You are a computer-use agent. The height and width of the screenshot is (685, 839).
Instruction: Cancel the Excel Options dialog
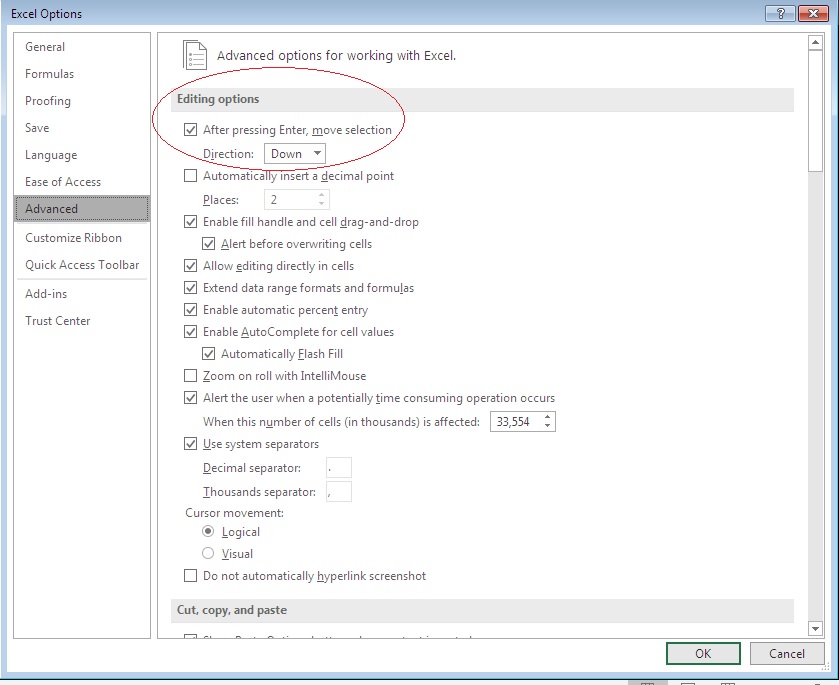point(786,653)
